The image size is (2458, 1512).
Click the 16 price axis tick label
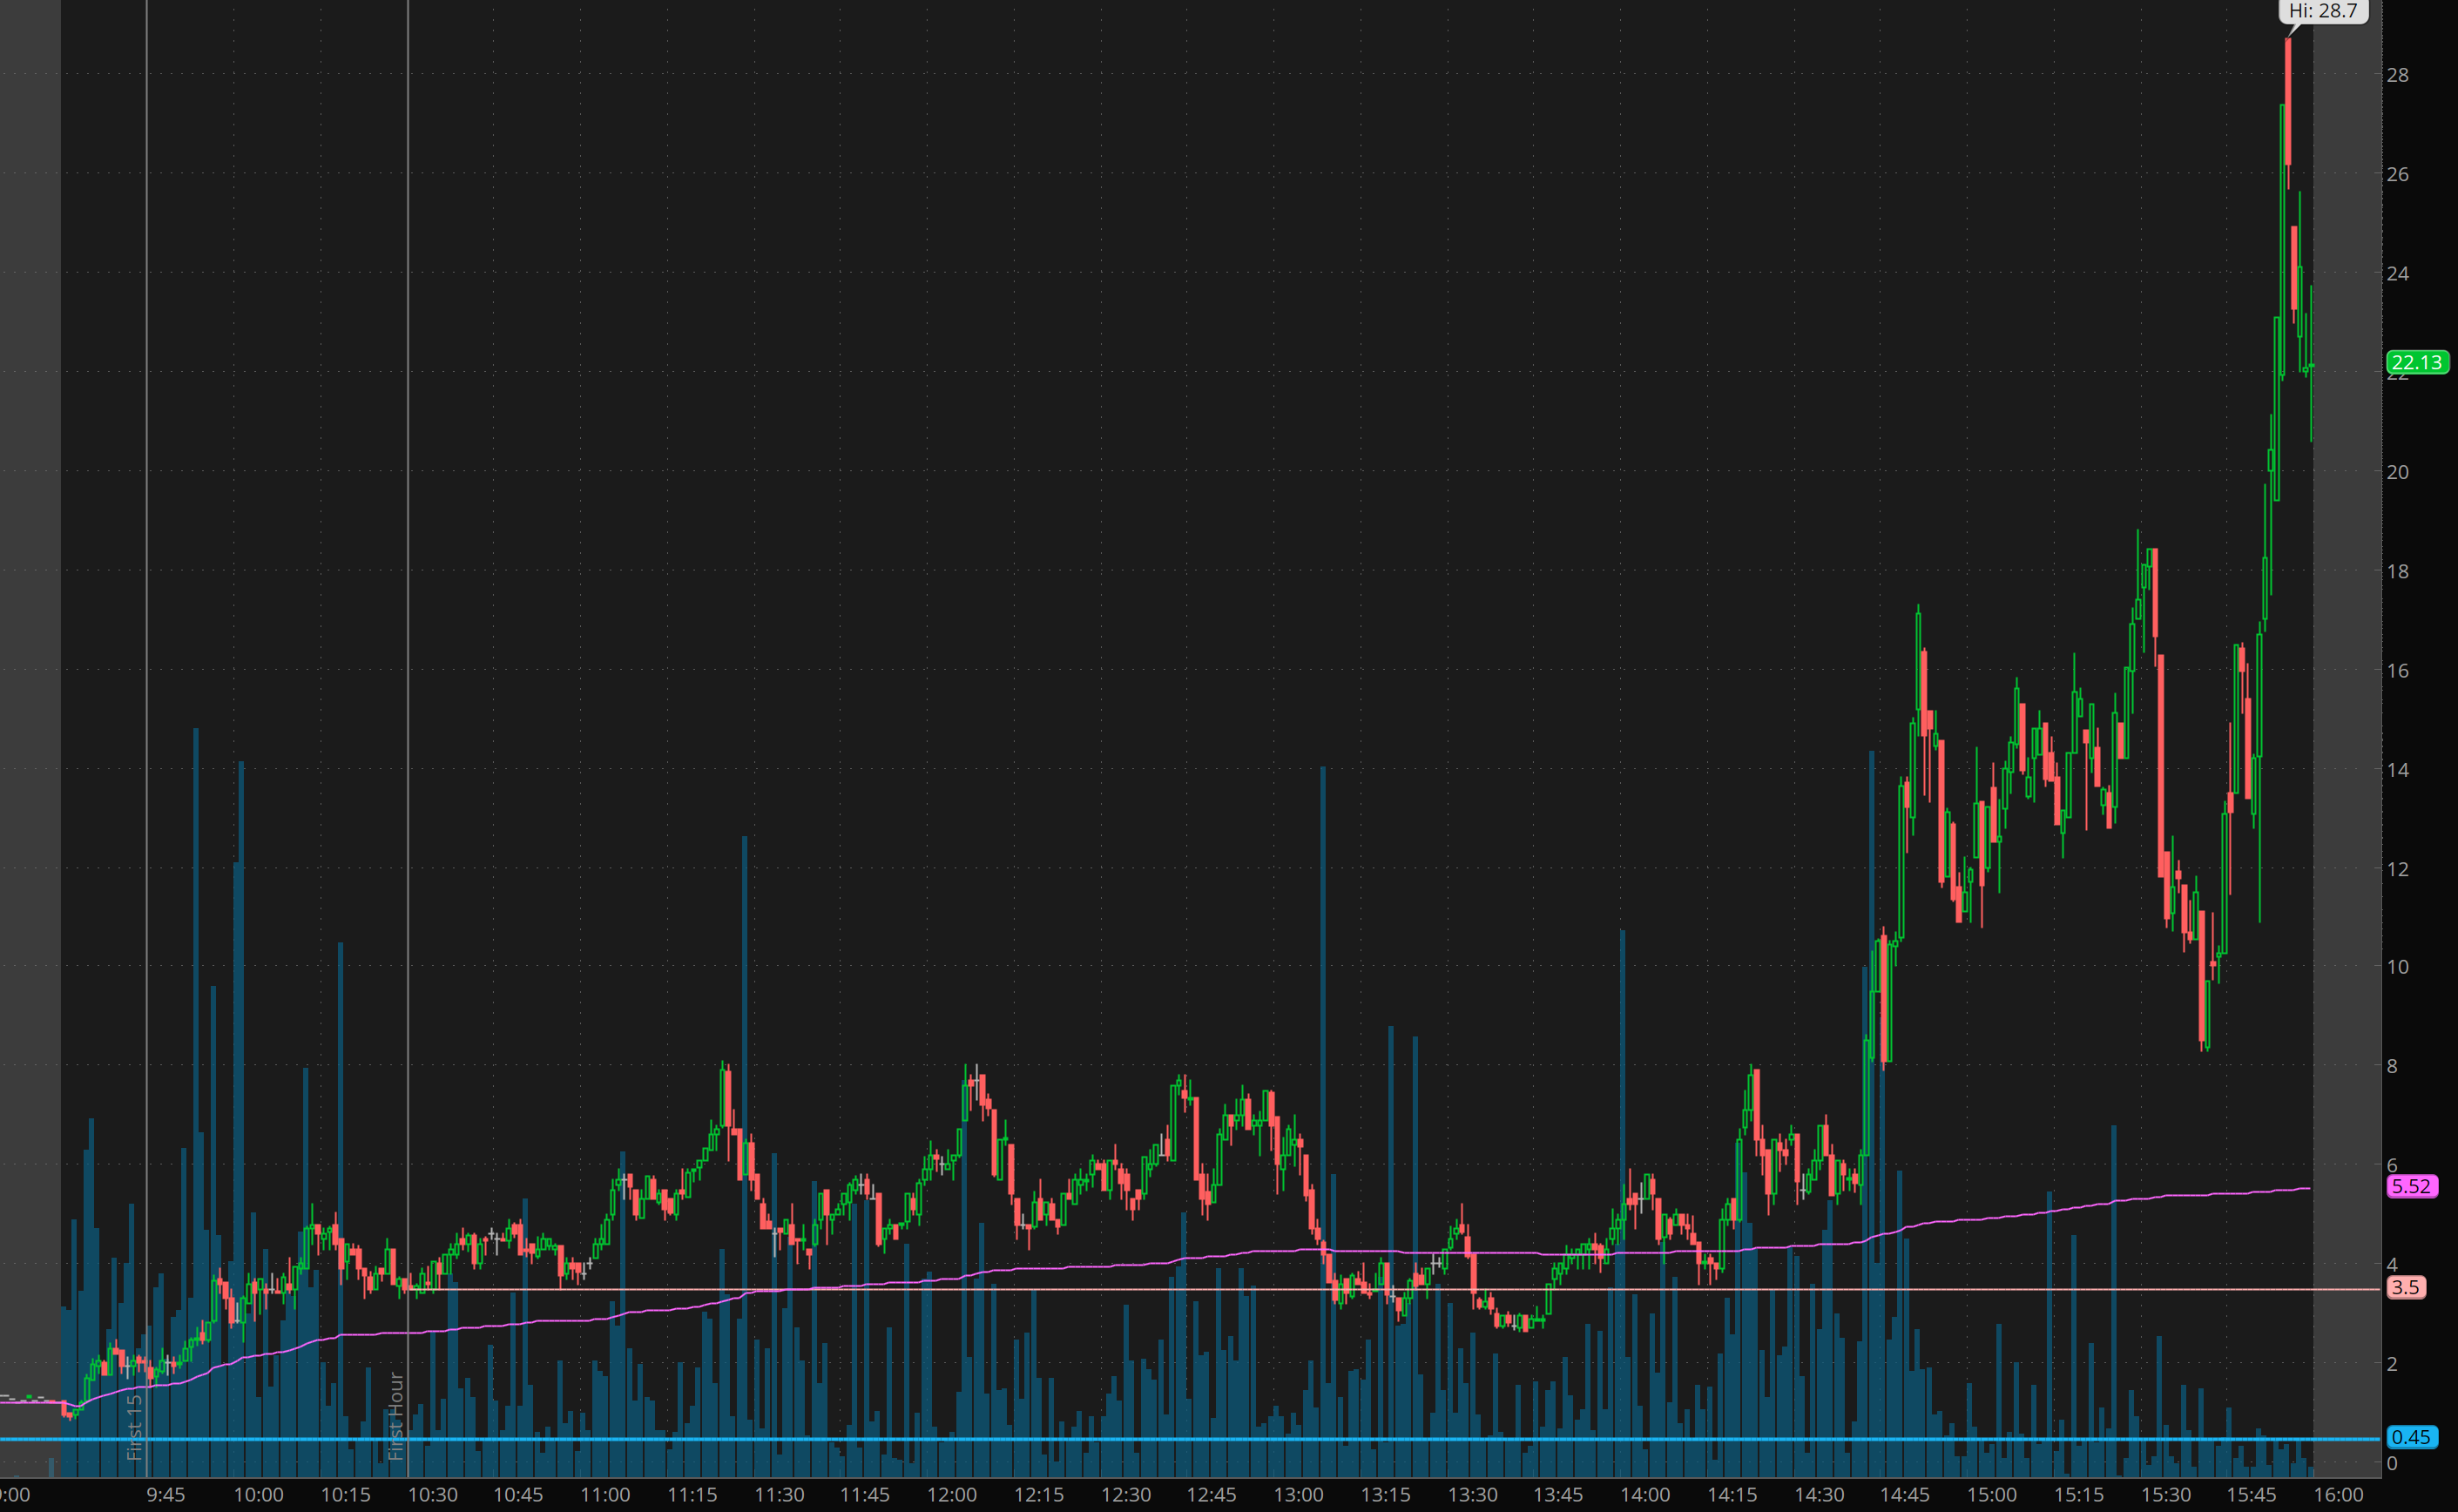click(2397, 671)
